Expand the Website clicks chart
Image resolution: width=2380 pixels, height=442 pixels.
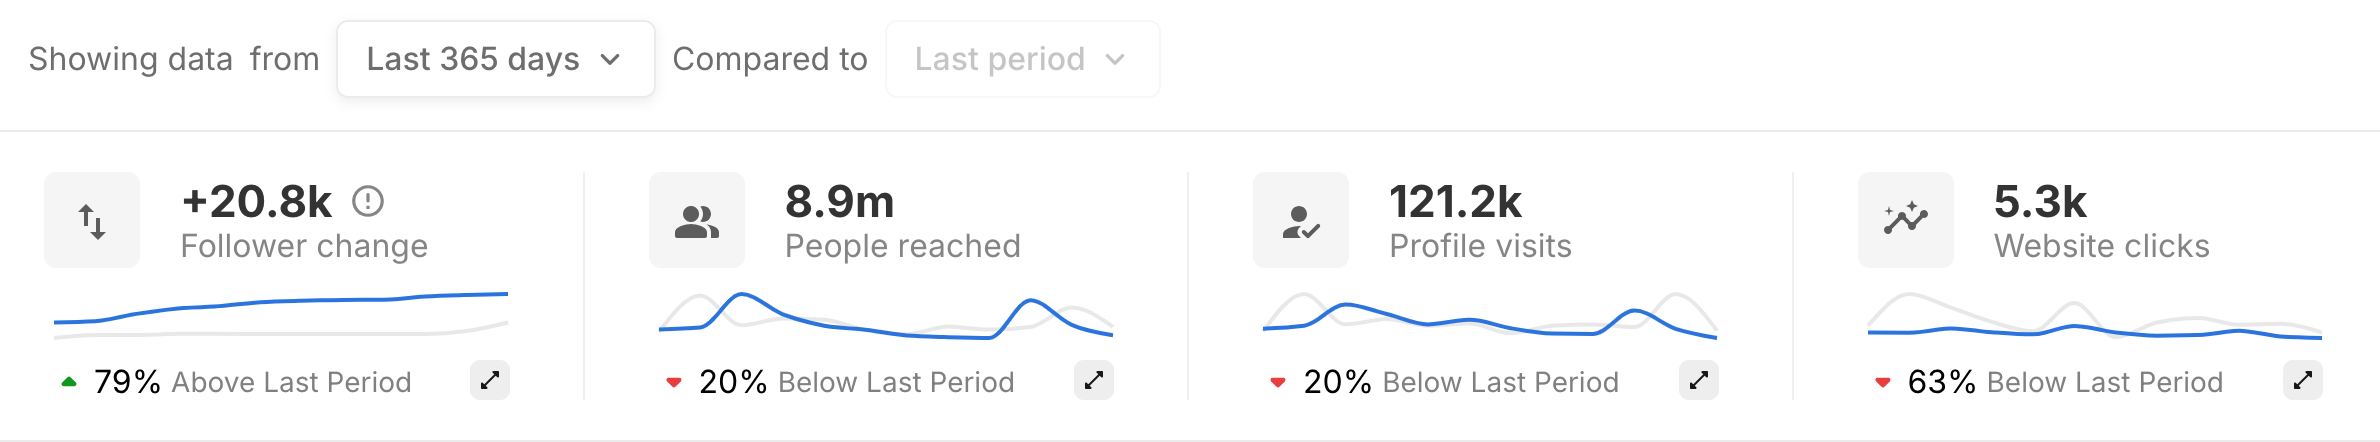click(2302, 380)
